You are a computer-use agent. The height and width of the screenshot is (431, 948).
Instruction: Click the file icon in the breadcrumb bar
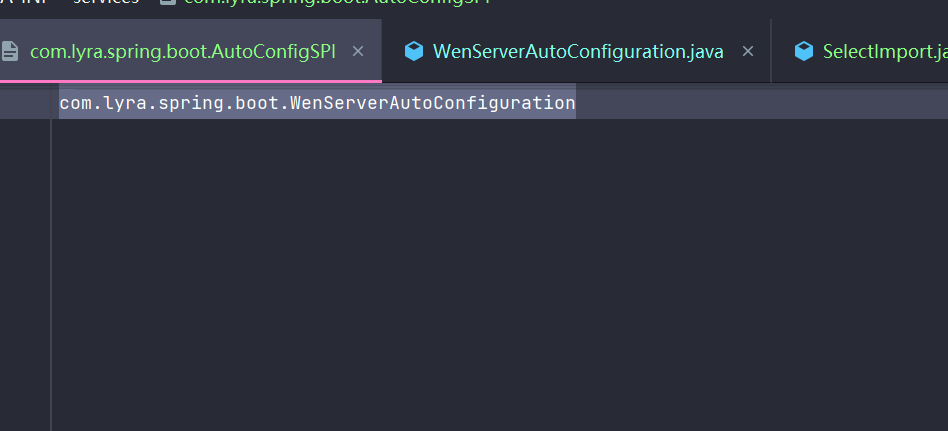[167, 2]
